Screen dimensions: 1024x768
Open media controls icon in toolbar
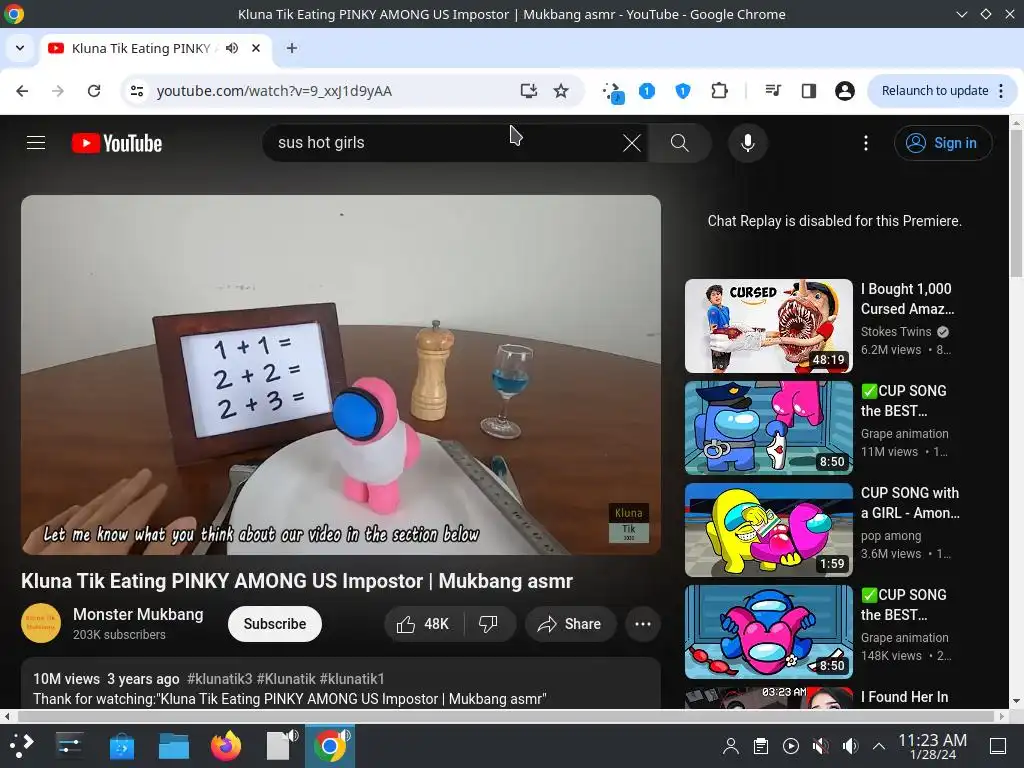773,91
